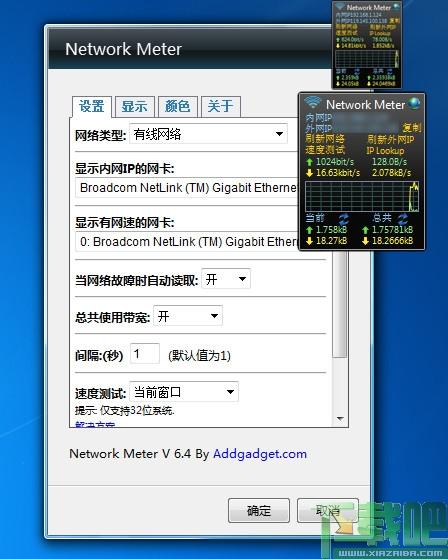Viewport: 448px width, 559px height.
Task: Click 复制 in the gadget
Action: [x=412, y=128]
